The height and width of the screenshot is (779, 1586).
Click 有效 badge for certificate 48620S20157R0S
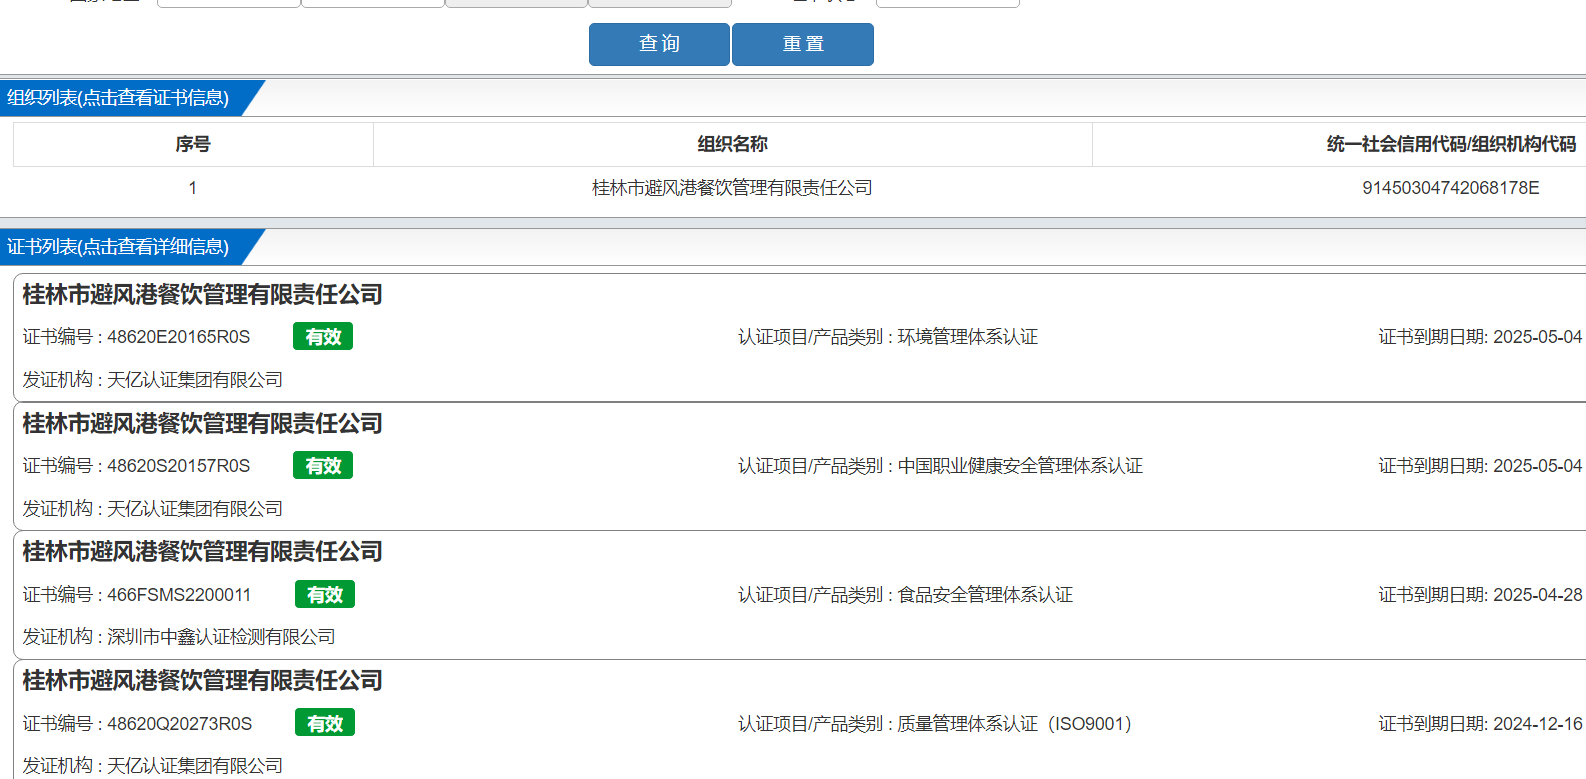tap(323, 466)
